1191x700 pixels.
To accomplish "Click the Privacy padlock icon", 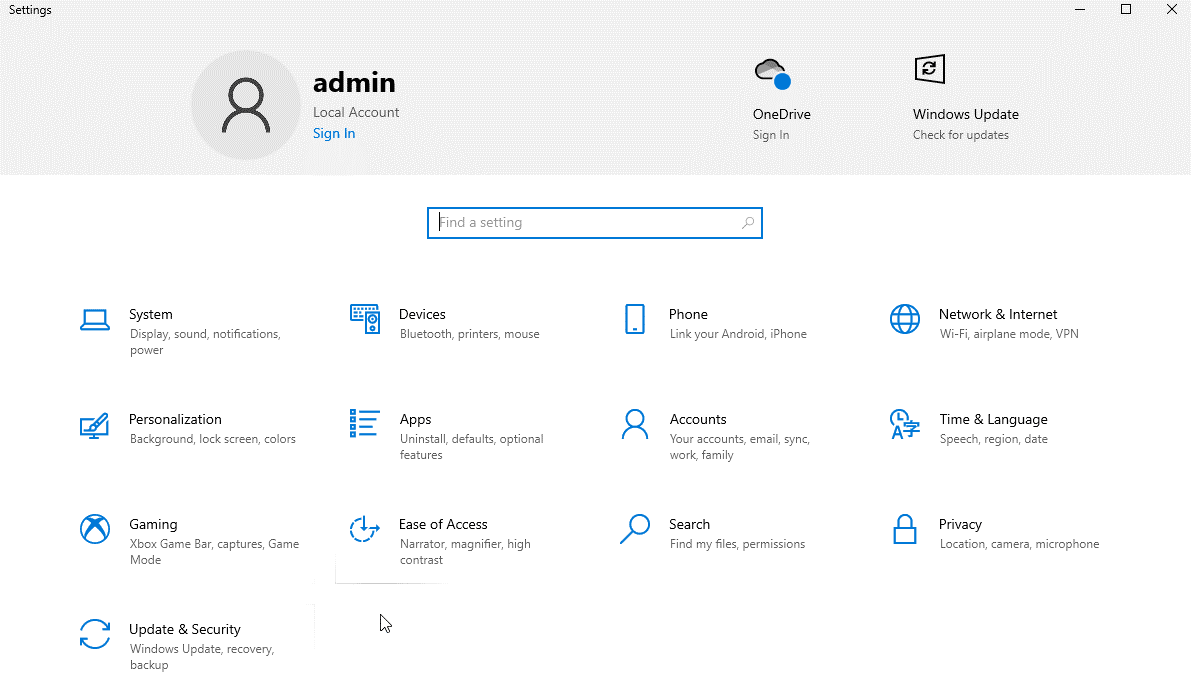I will [x=905, y=529].
